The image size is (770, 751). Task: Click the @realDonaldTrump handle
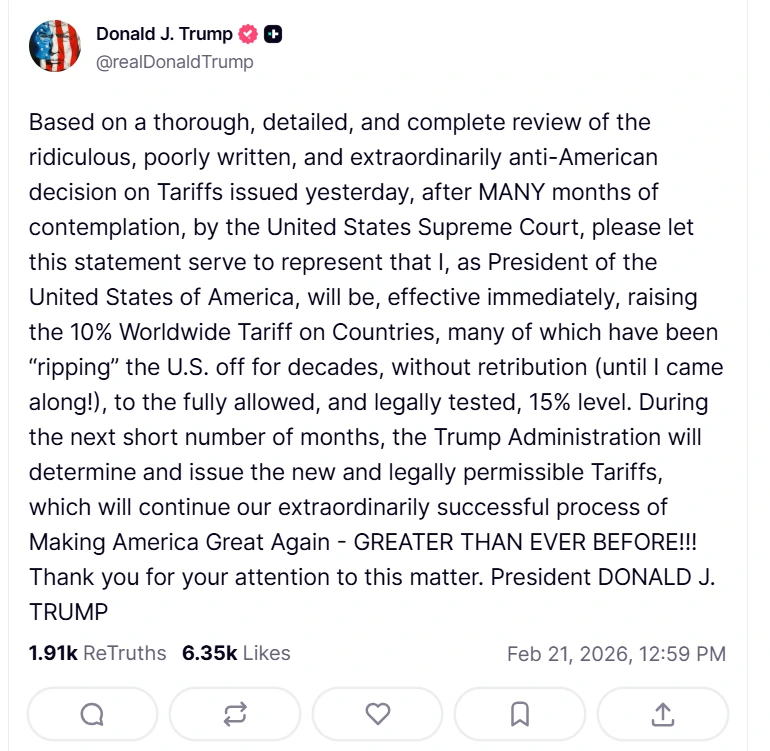[175, 62]
